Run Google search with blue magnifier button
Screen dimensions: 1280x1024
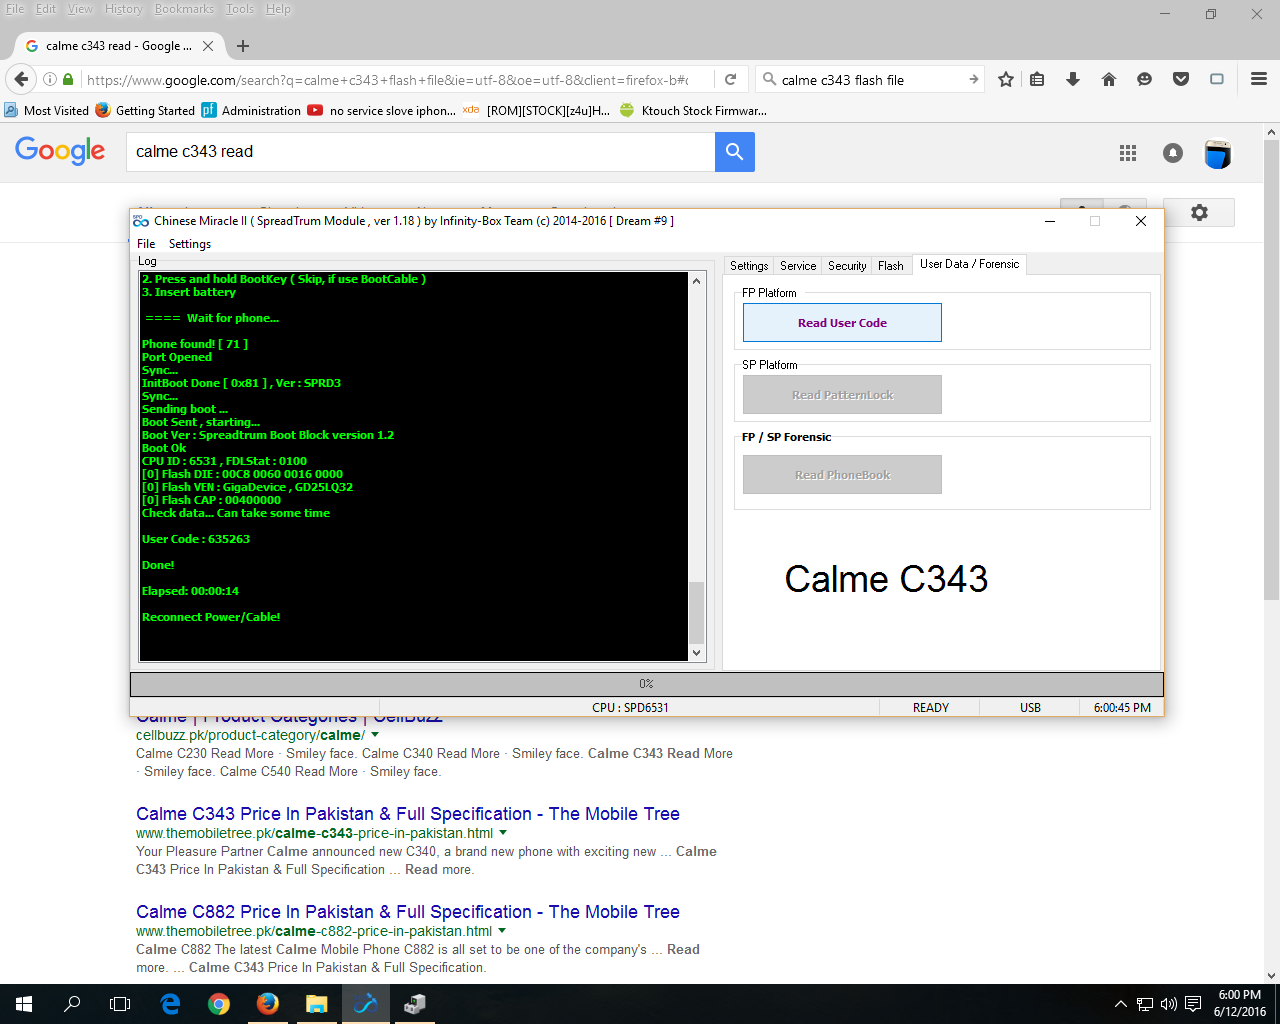[x=735, y=152]
